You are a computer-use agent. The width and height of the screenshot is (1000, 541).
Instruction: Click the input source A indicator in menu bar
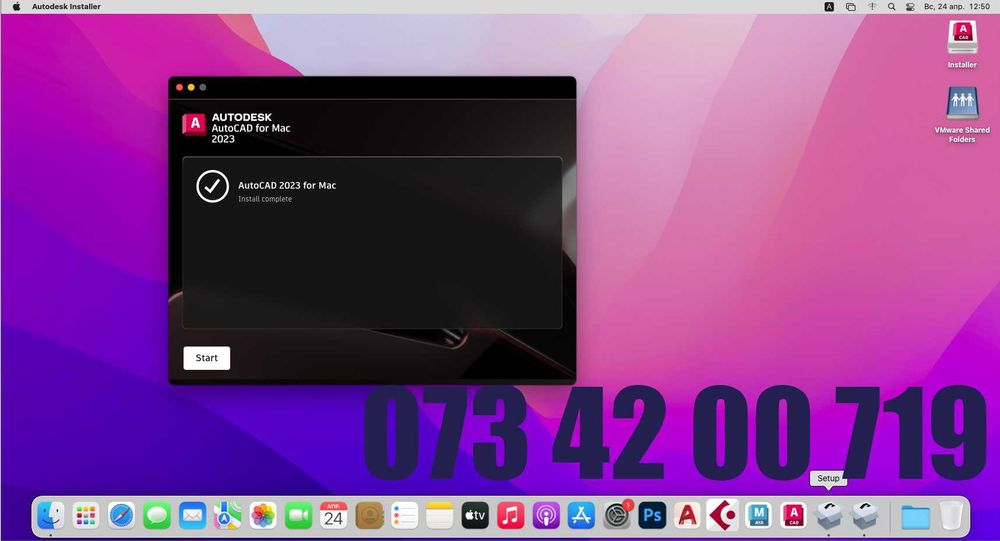829,6
